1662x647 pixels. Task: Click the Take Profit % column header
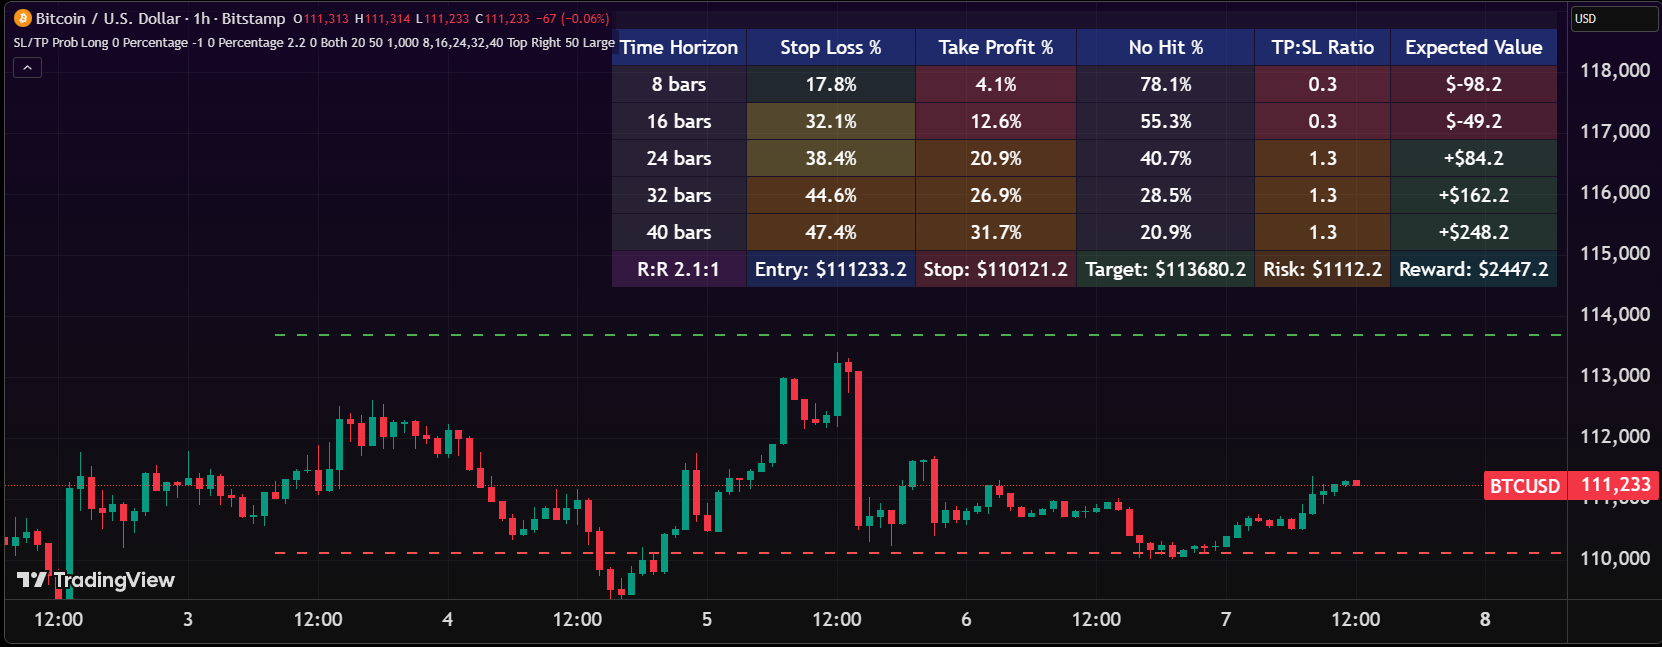point(996,47)
